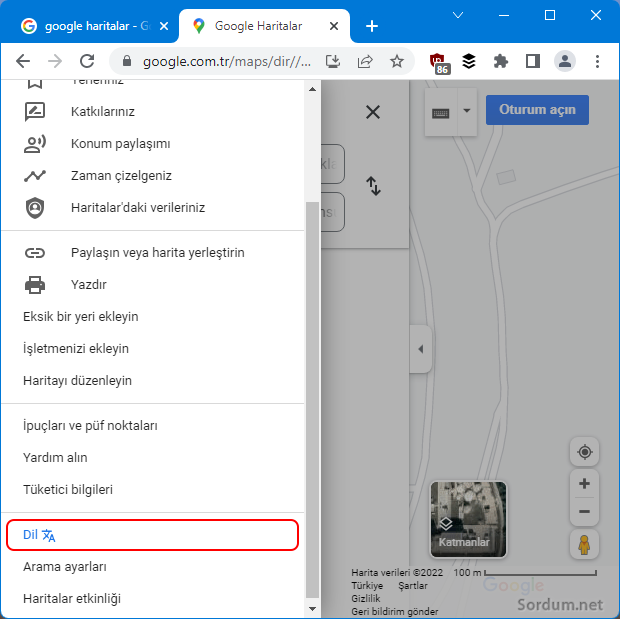Click the show my location icon
The height and width of the screenshot is (619, 620).
pyautogui.click(x=584, y=452)
